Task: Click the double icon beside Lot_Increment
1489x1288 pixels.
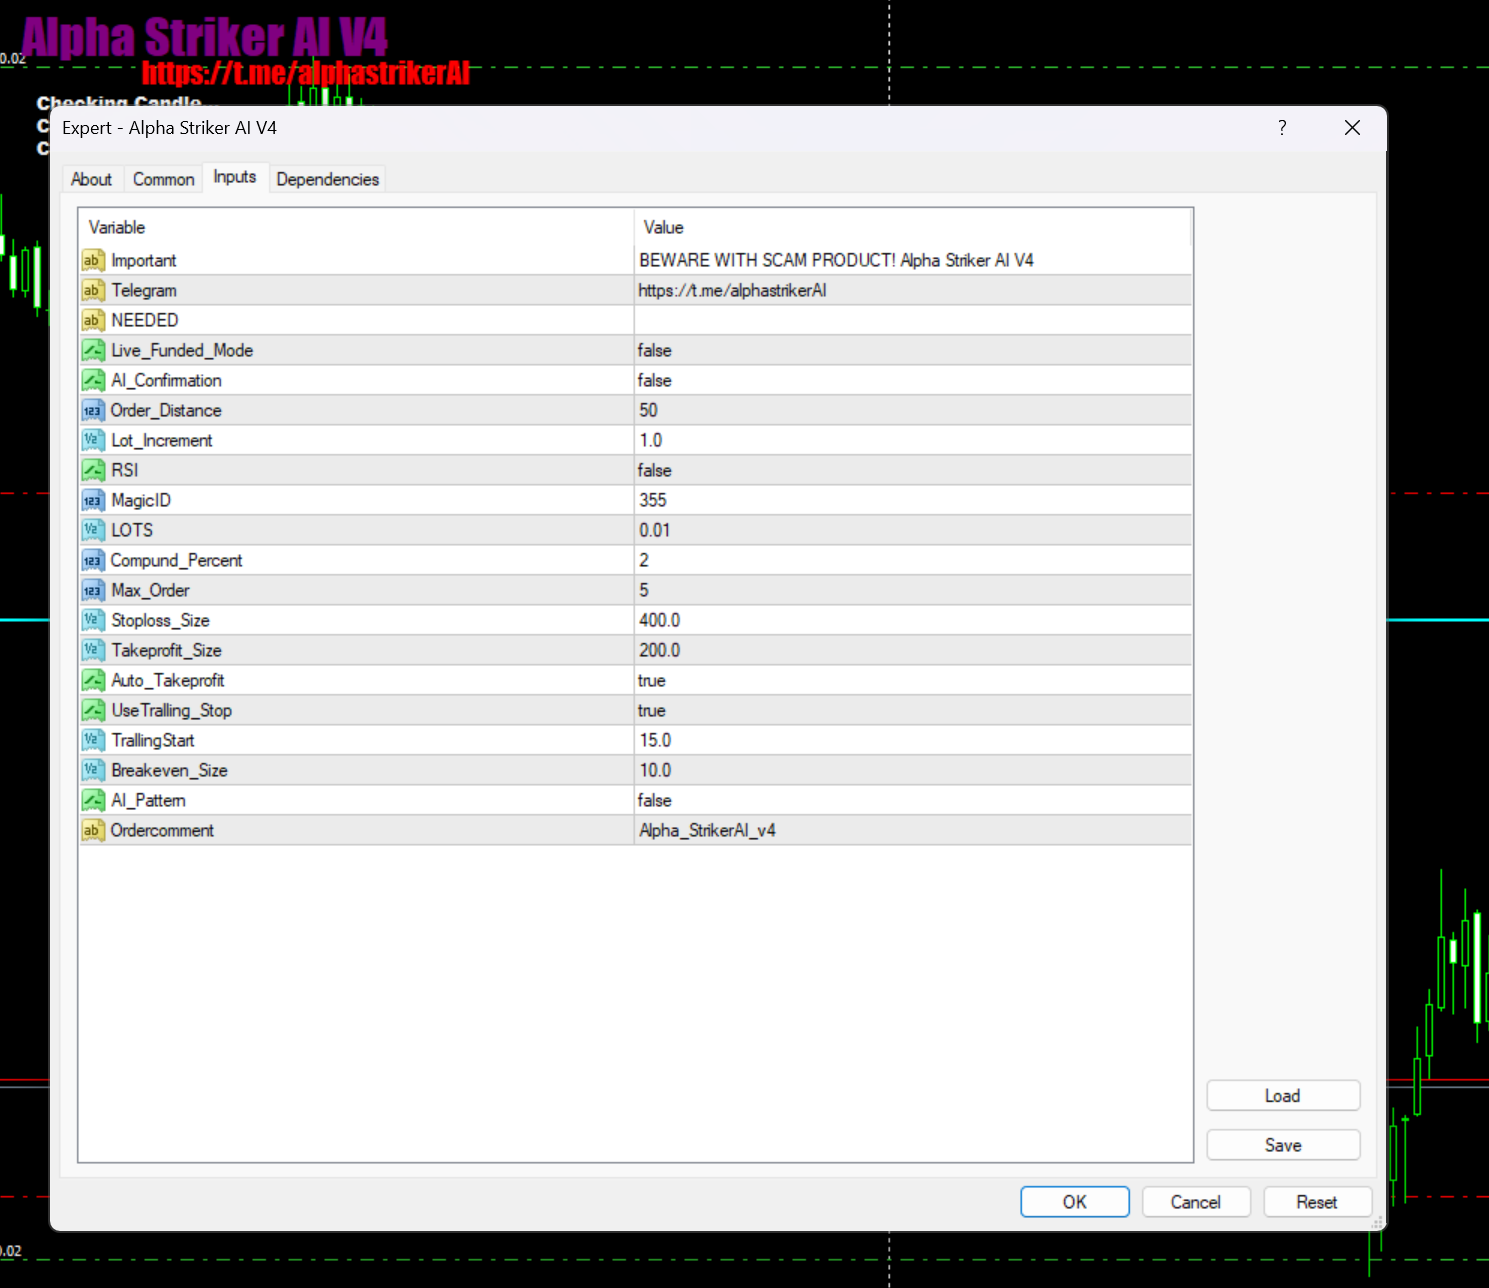Action: click(93, 440)
